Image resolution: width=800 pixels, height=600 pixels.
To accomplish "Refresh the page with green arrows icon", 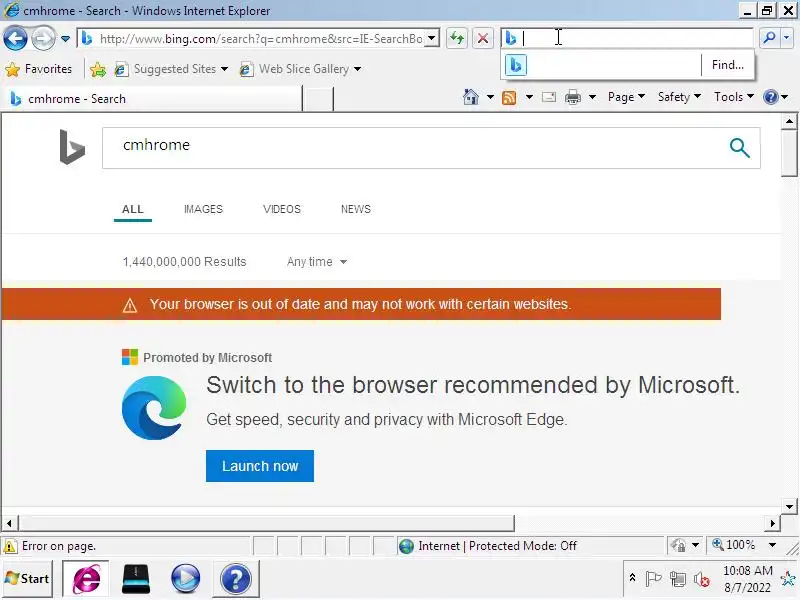I will [x=457, y=38].
